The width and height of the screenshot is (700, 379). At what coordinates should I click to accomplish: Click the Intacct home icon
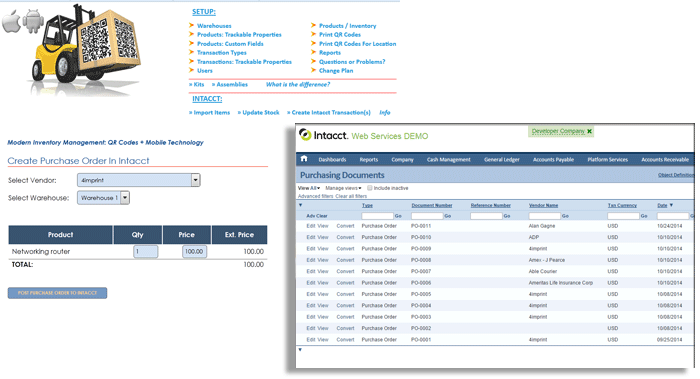click(304, 159)
